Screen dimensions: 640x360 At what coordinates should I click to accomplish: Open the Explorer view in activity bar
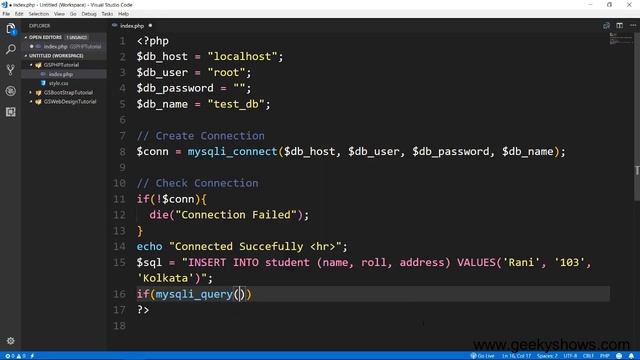(x=11, y=29)
